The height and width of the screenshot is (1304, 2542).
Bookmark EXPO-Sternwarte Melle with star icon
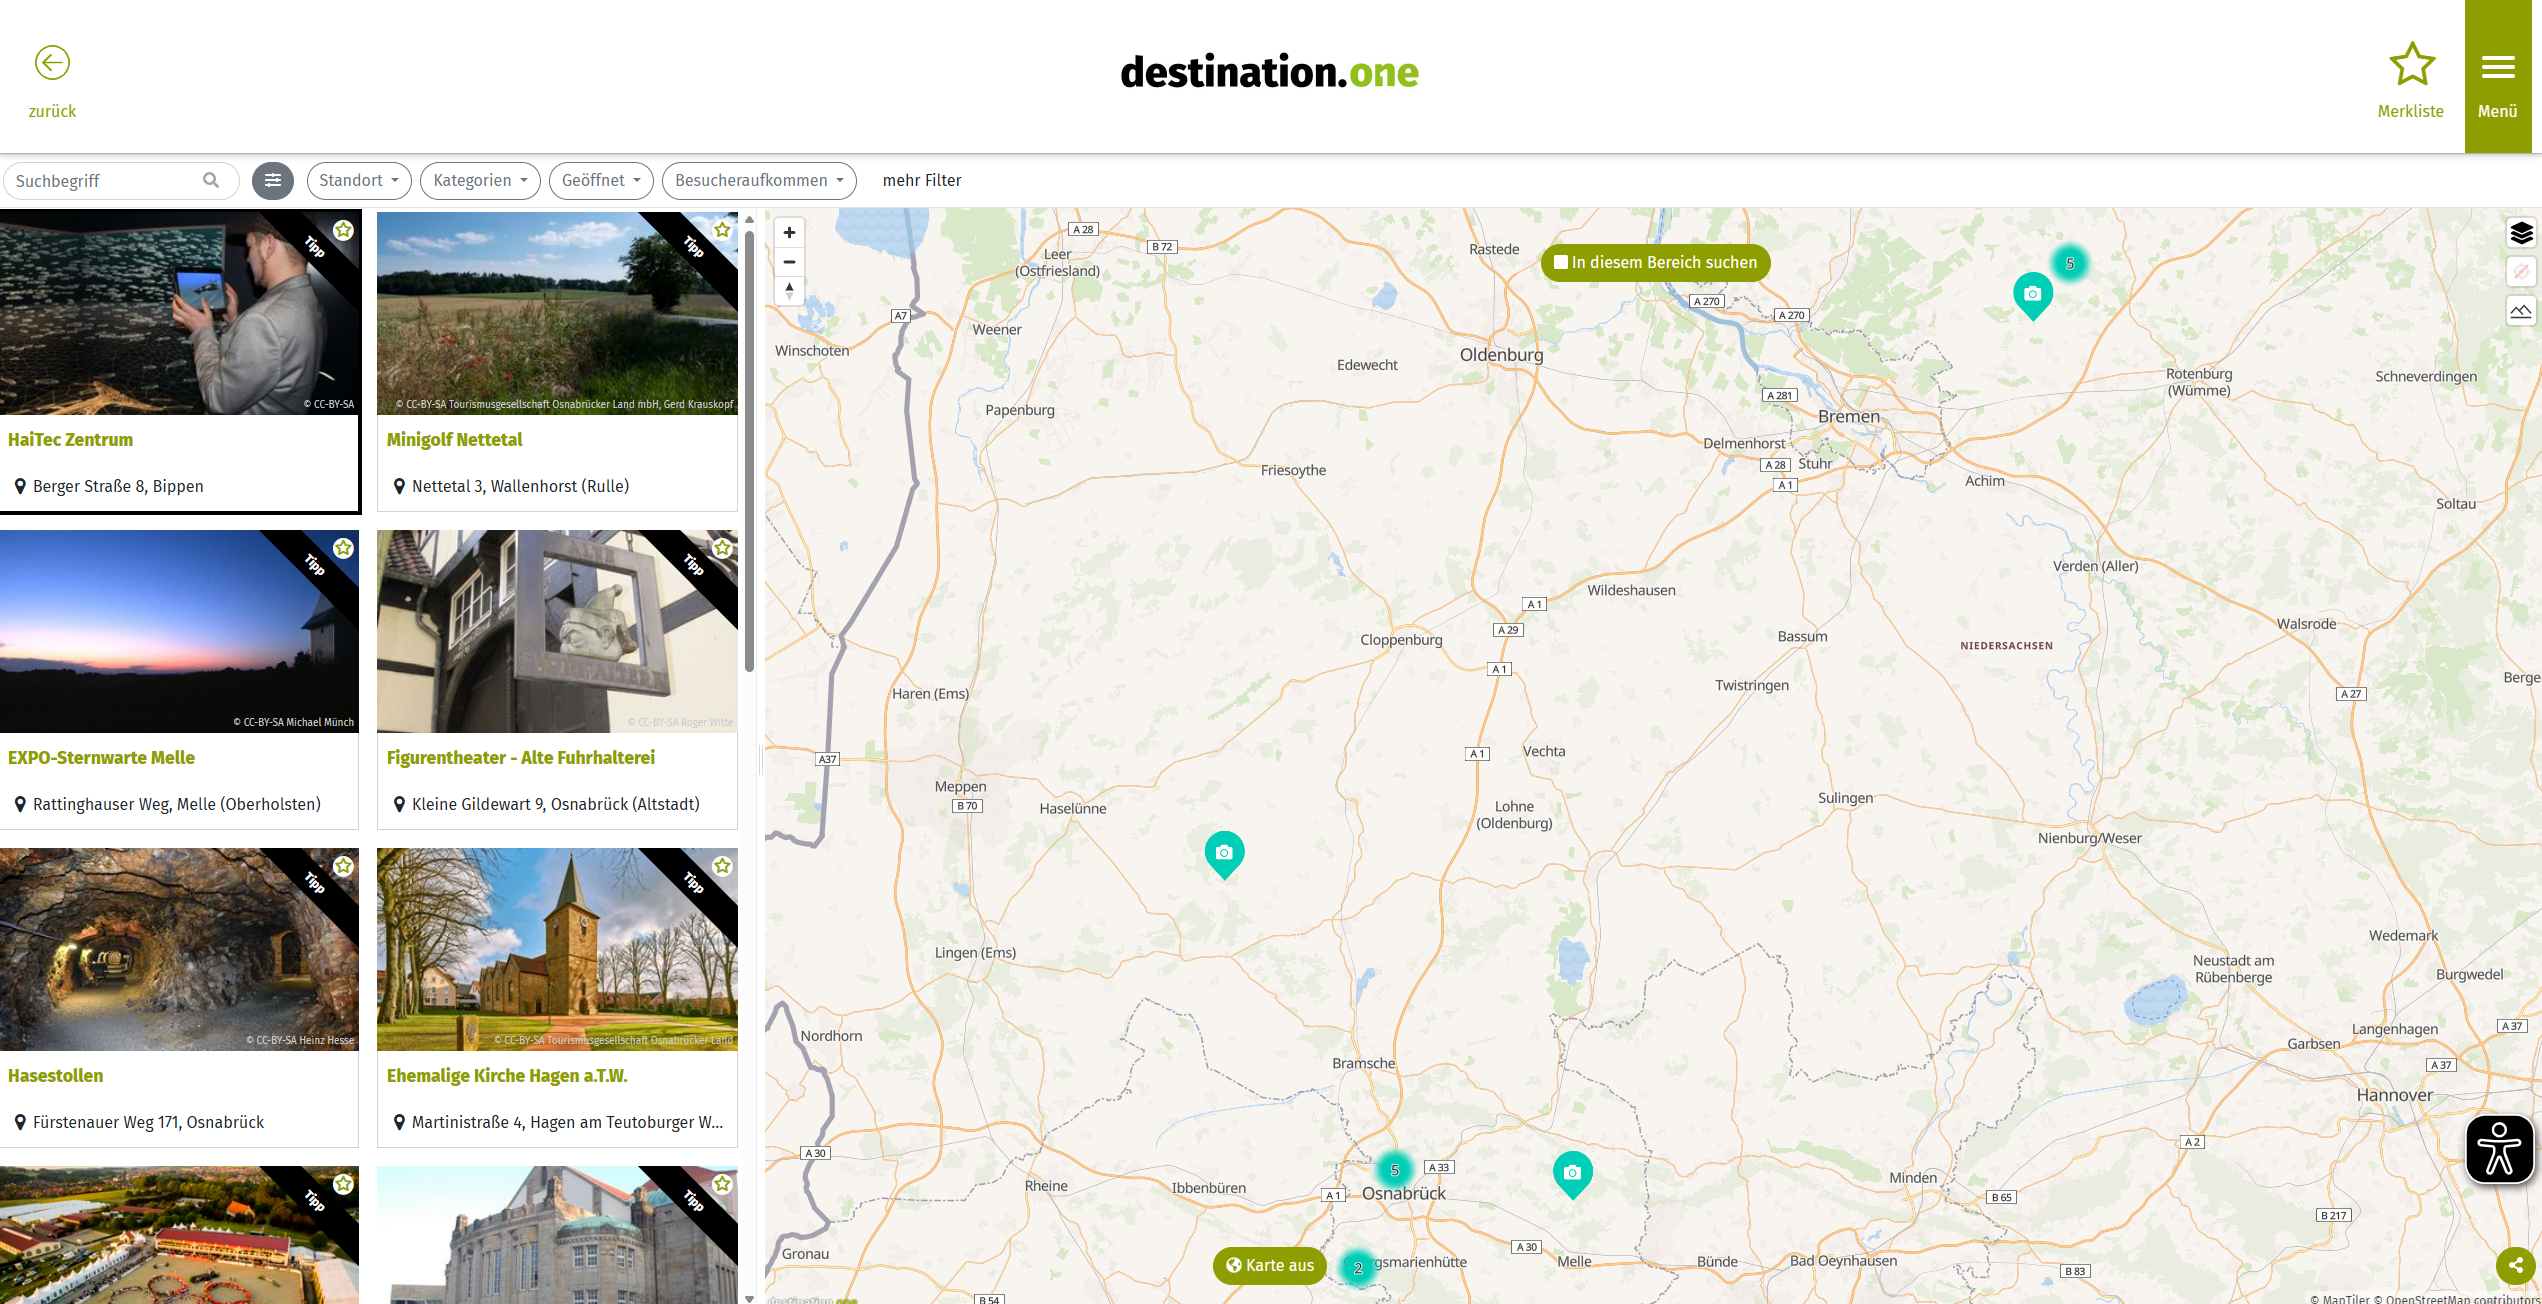tap(343, 548)
